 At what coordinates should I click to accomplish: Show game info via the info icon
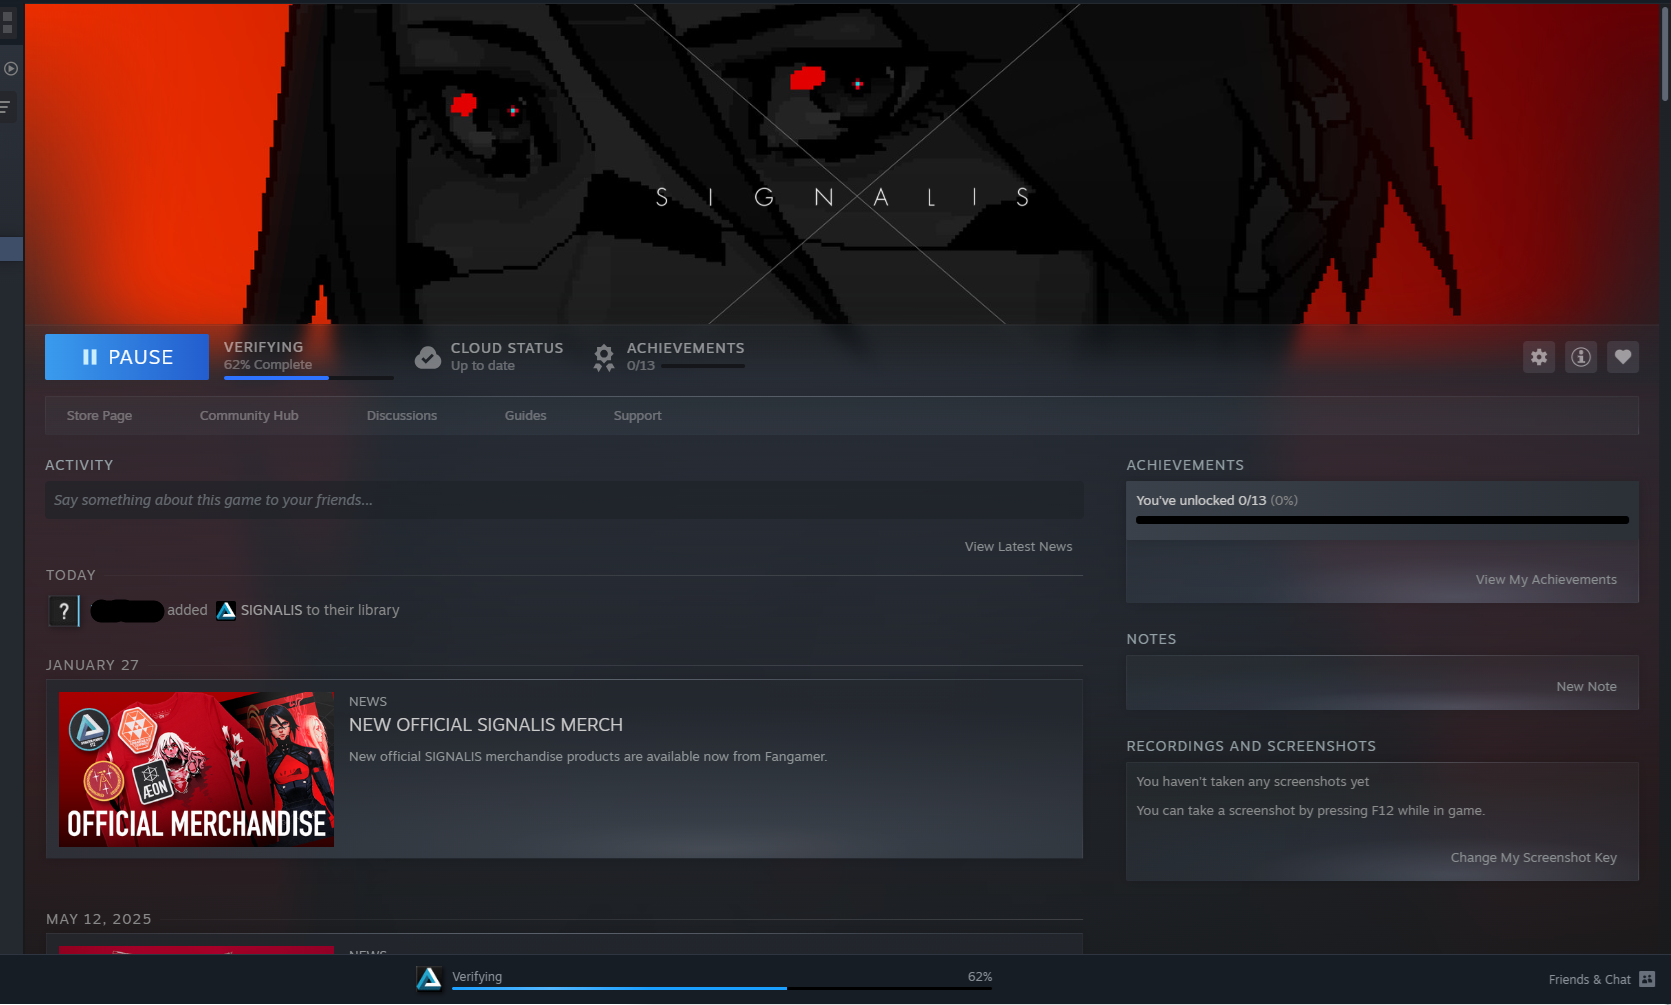point(1581,357)
